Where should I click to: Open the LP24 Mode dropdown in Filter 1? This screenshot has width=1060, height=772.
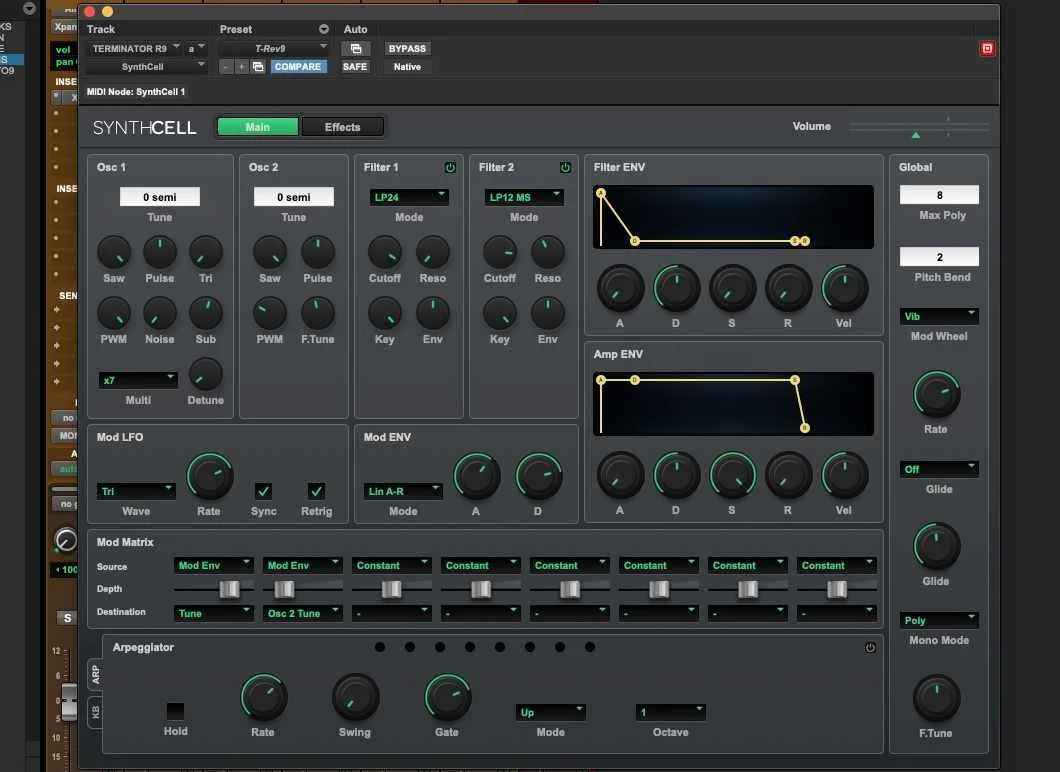(x=409, y=197)
